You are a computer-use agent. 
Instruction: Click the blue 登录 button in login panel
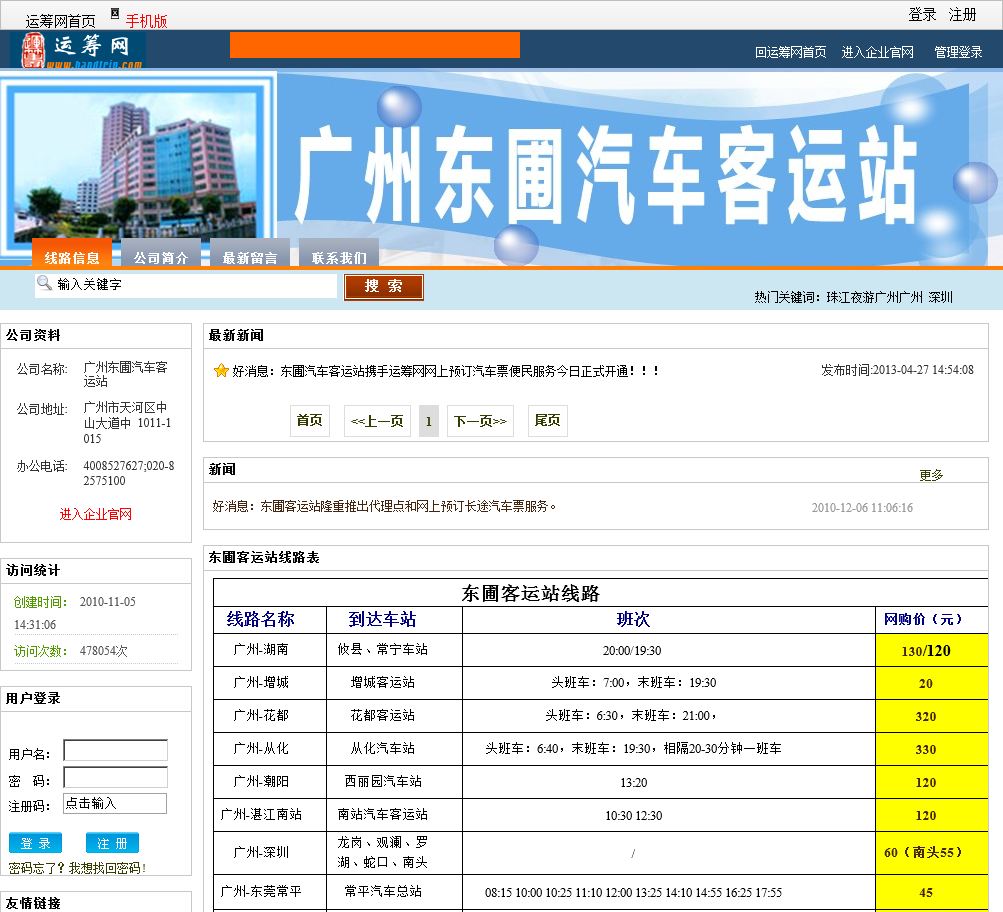point(35,843)
